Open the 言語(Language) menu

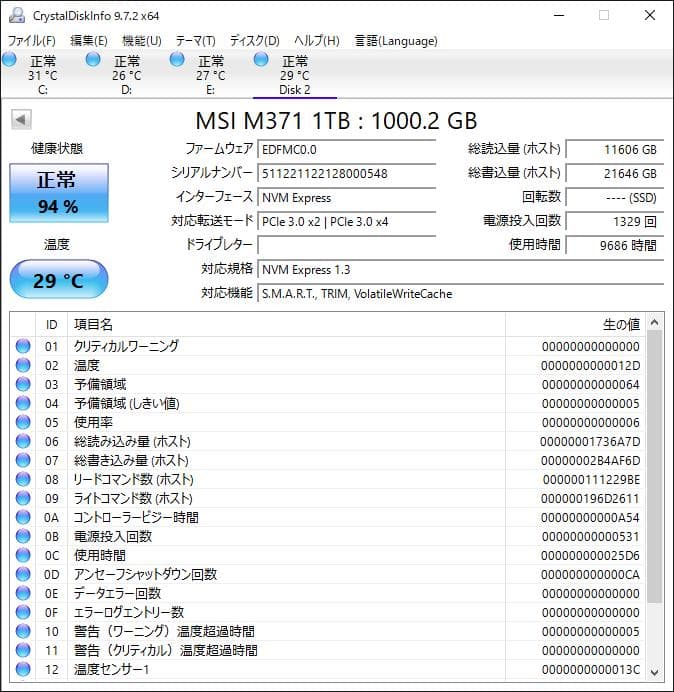click(396, 41)
